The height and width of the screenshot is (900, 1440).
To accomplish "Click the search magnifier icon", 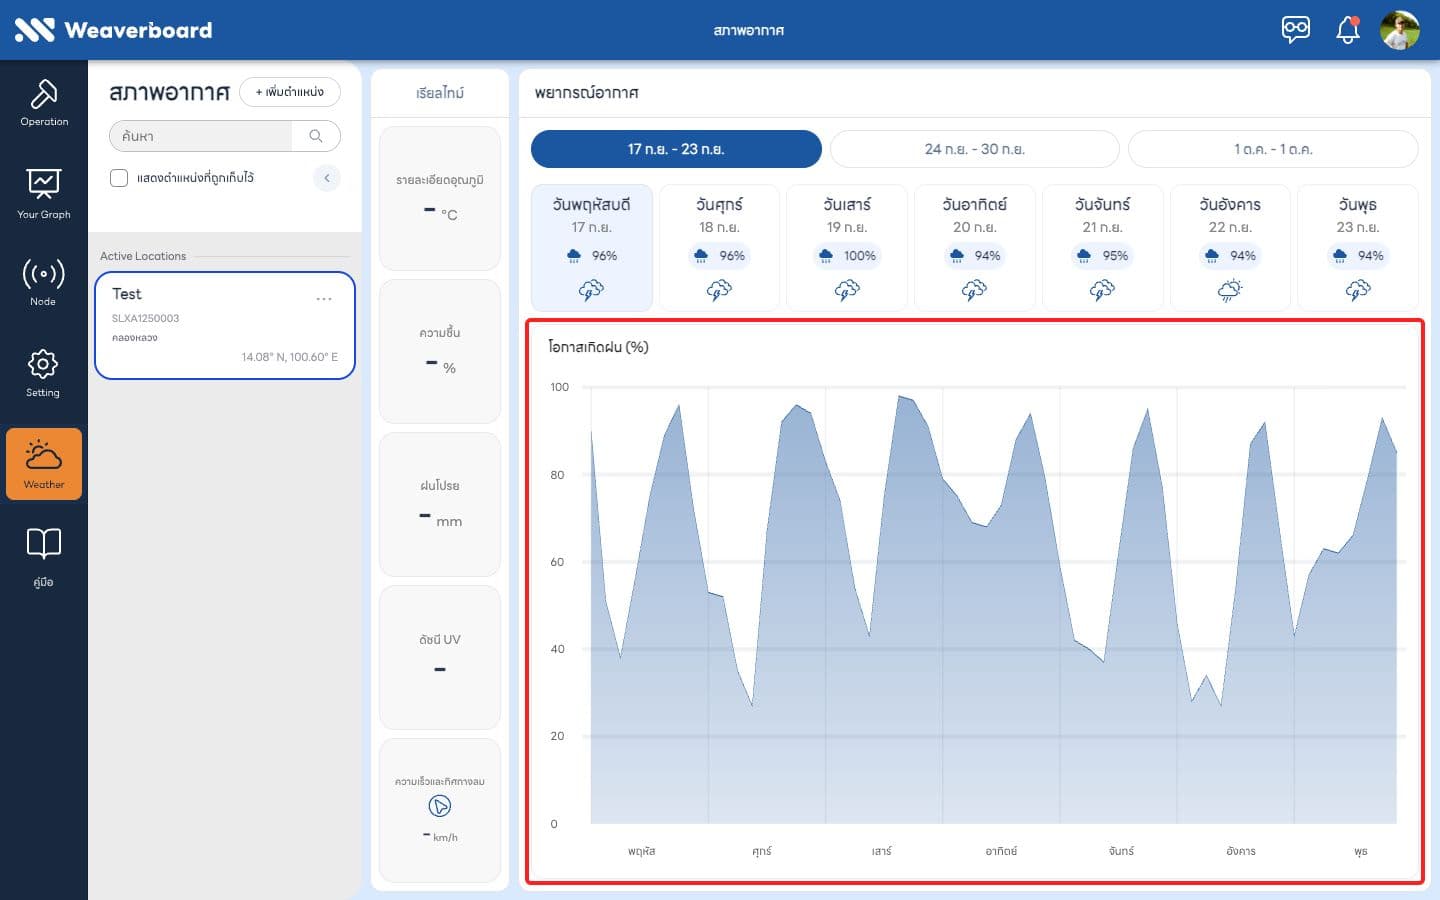I will pyautogui.click(x=316, y=136).
